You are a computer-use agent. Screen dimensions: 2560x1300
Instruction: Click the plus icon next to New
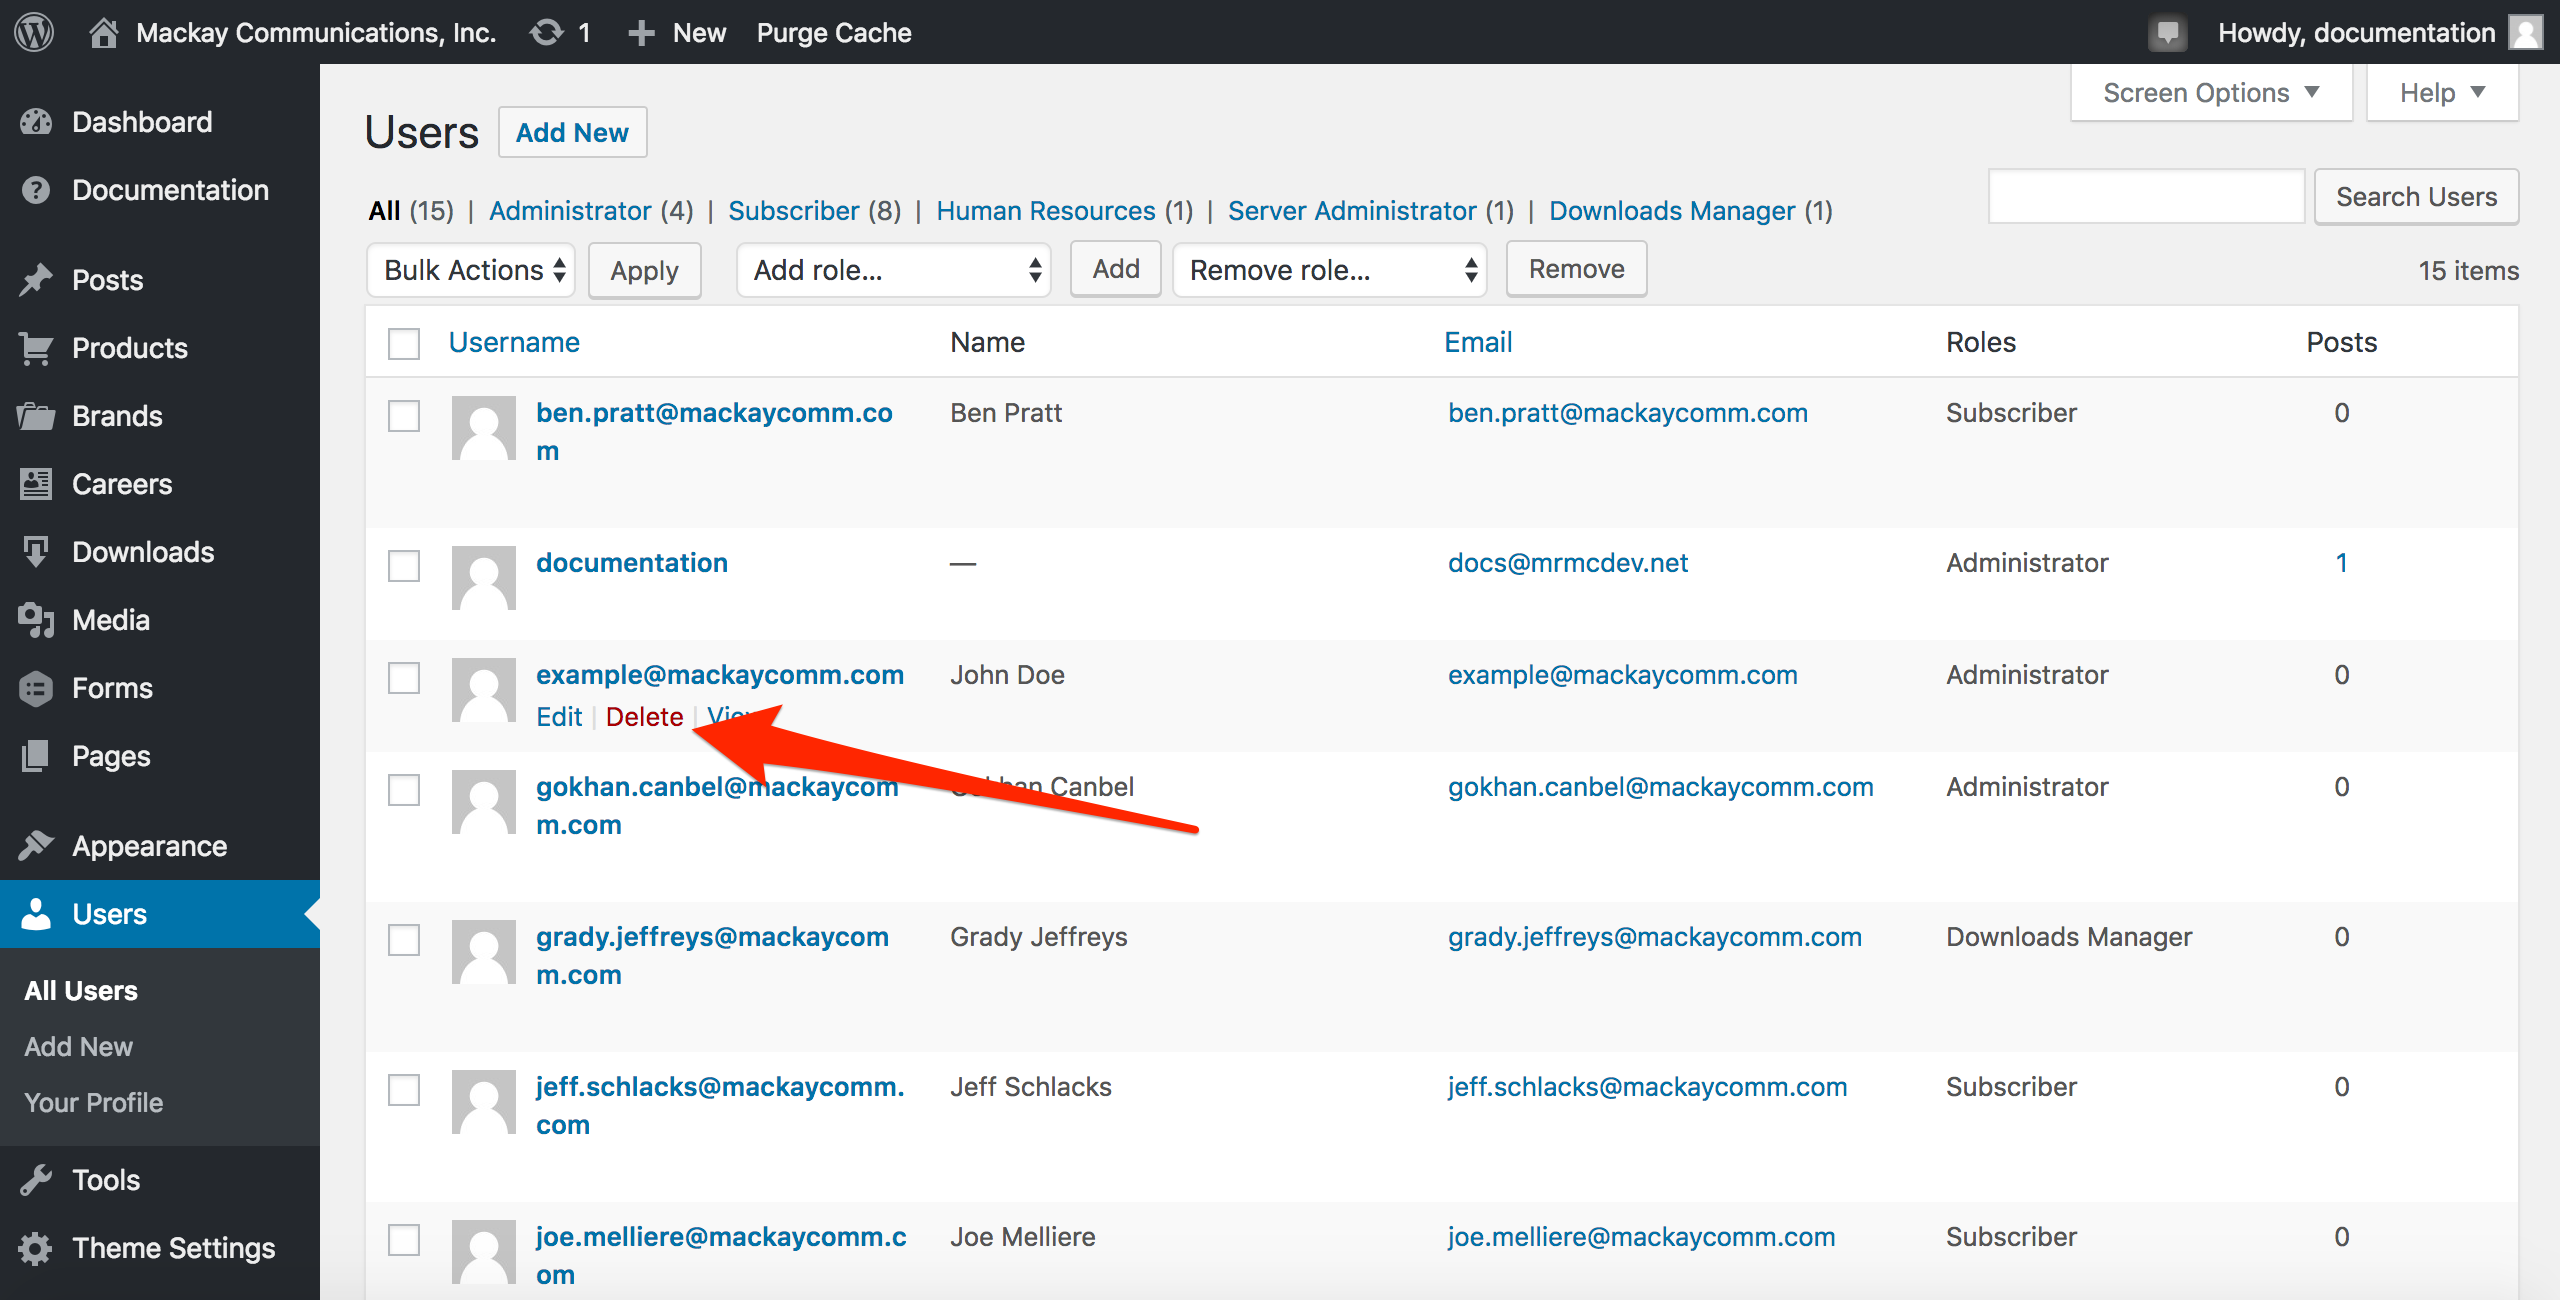(641, 33)
